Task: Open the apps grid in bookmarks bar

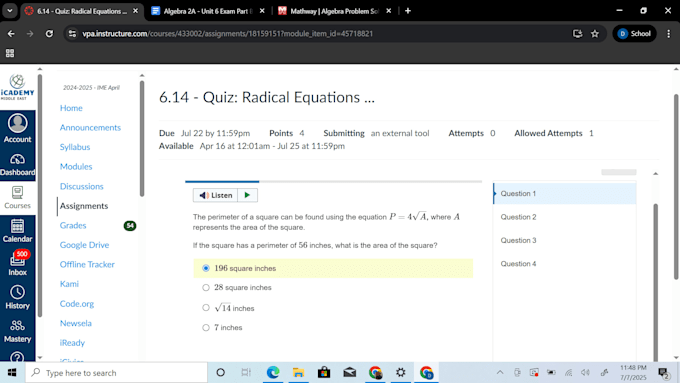Action: pos(10,53)
